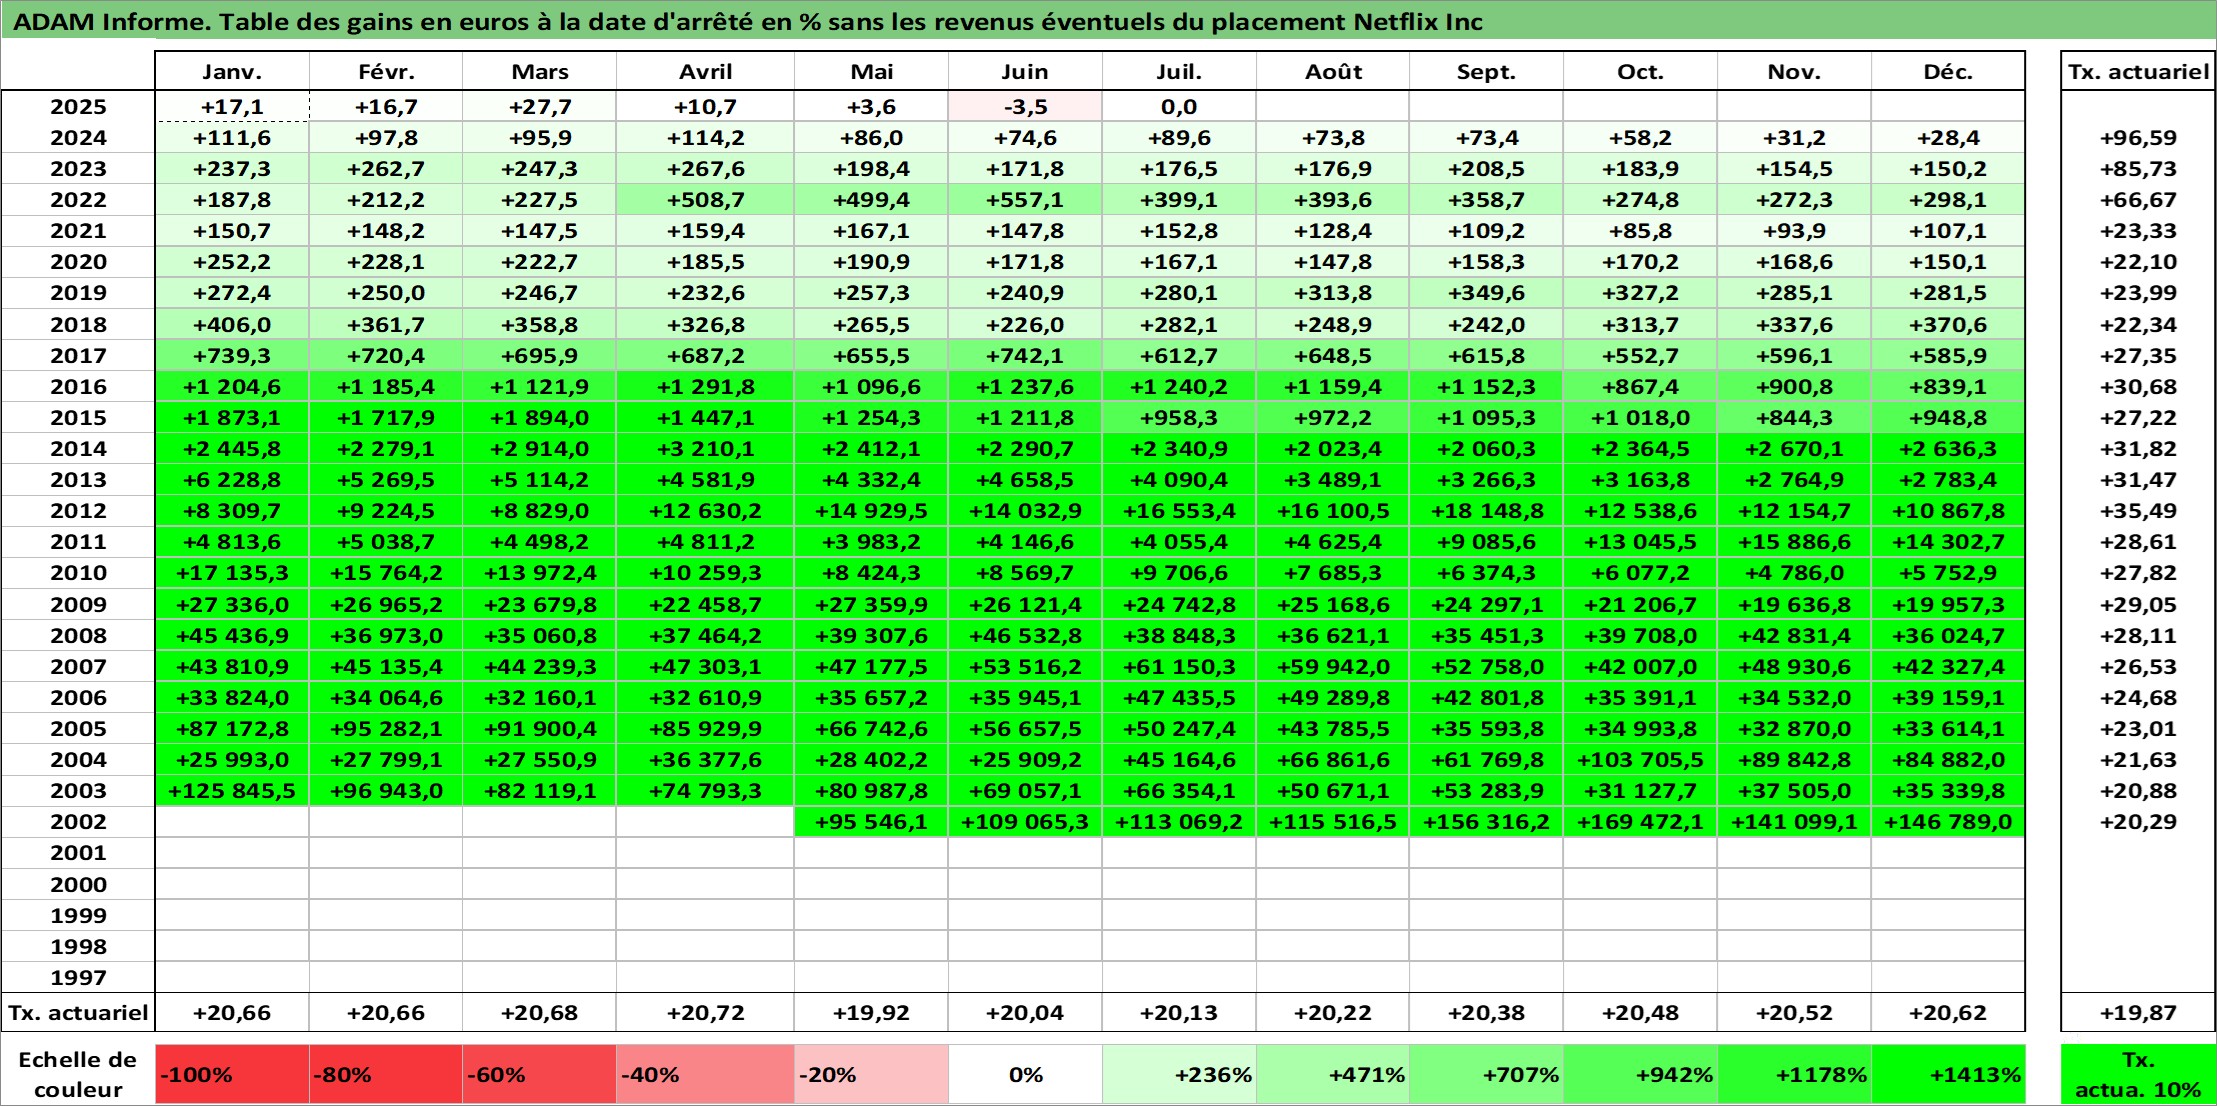
Task: Select the +20,62 rate under Déc.
Action: pyautogui.click(x=1948, y=1013)
